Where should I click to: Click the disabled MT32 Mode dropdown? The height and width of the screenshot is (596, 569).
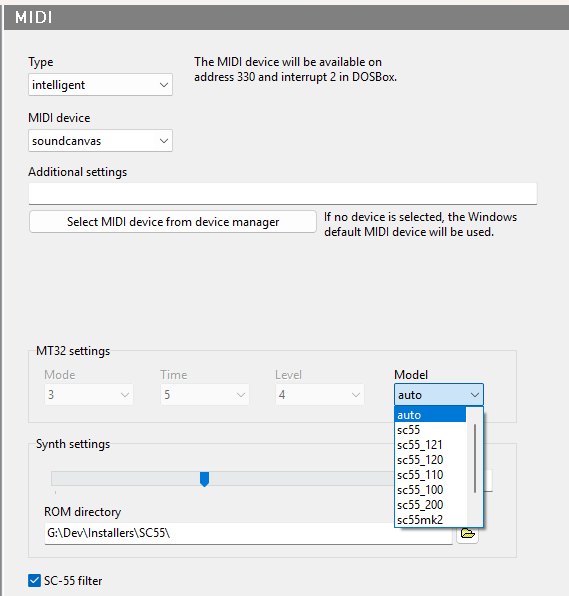click(89, 395)
